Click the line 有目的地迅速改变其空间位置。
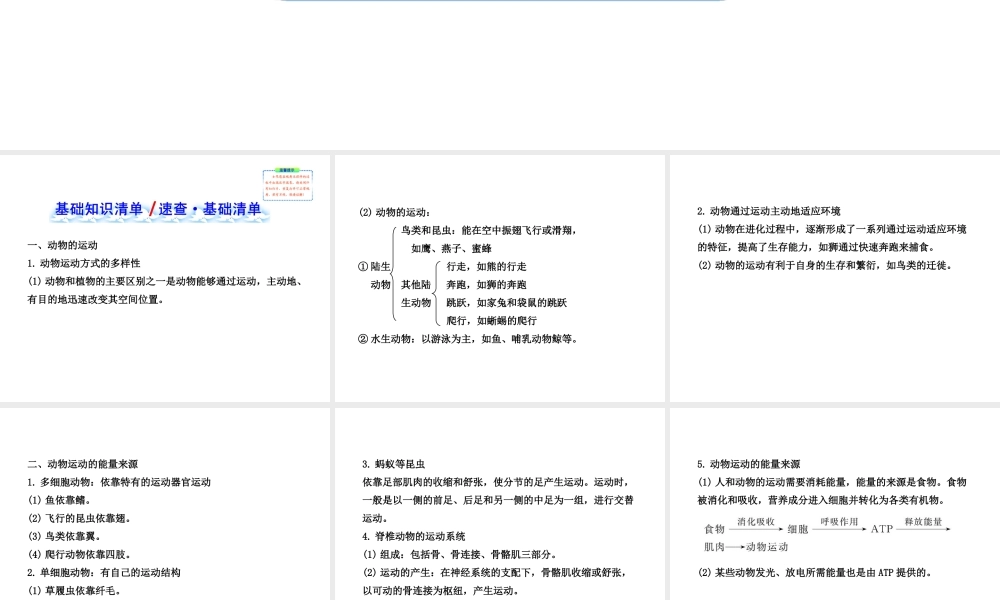 point(96,300)
